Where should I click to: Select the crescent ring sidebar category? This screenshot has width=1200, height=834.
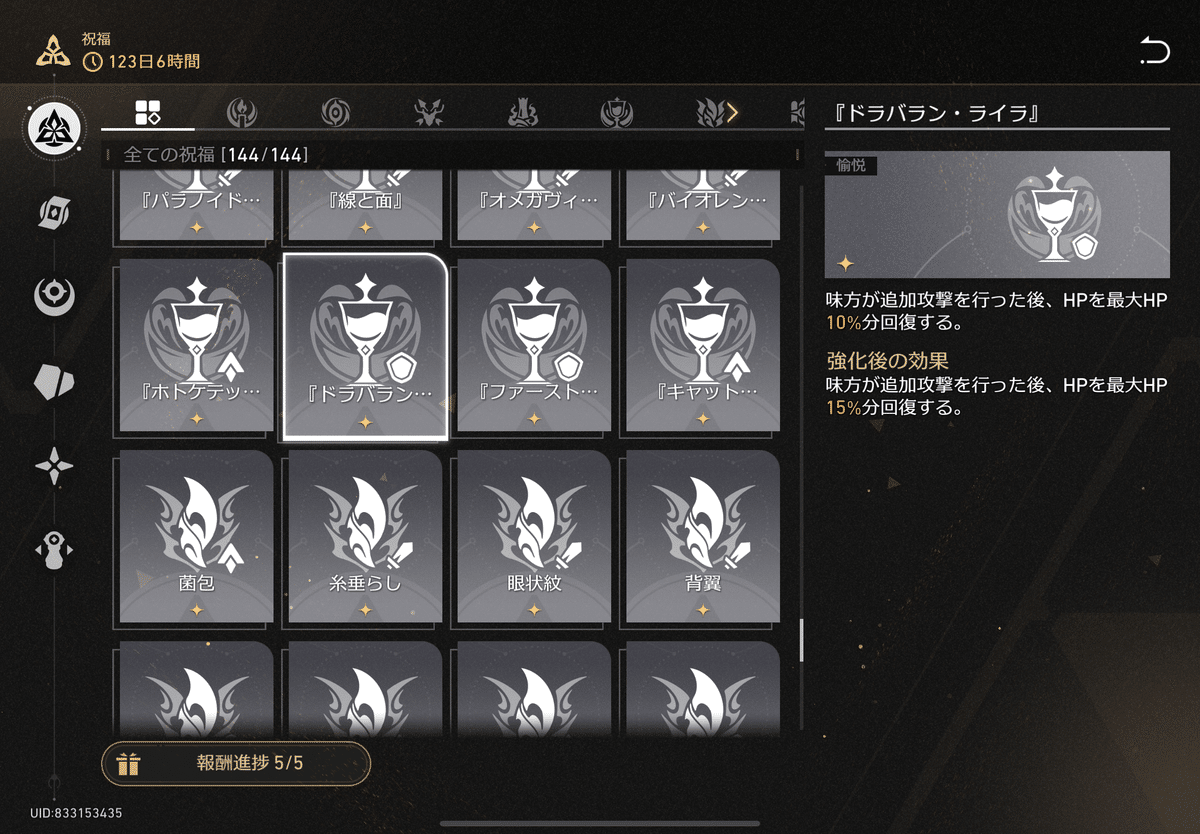point(53,295)
